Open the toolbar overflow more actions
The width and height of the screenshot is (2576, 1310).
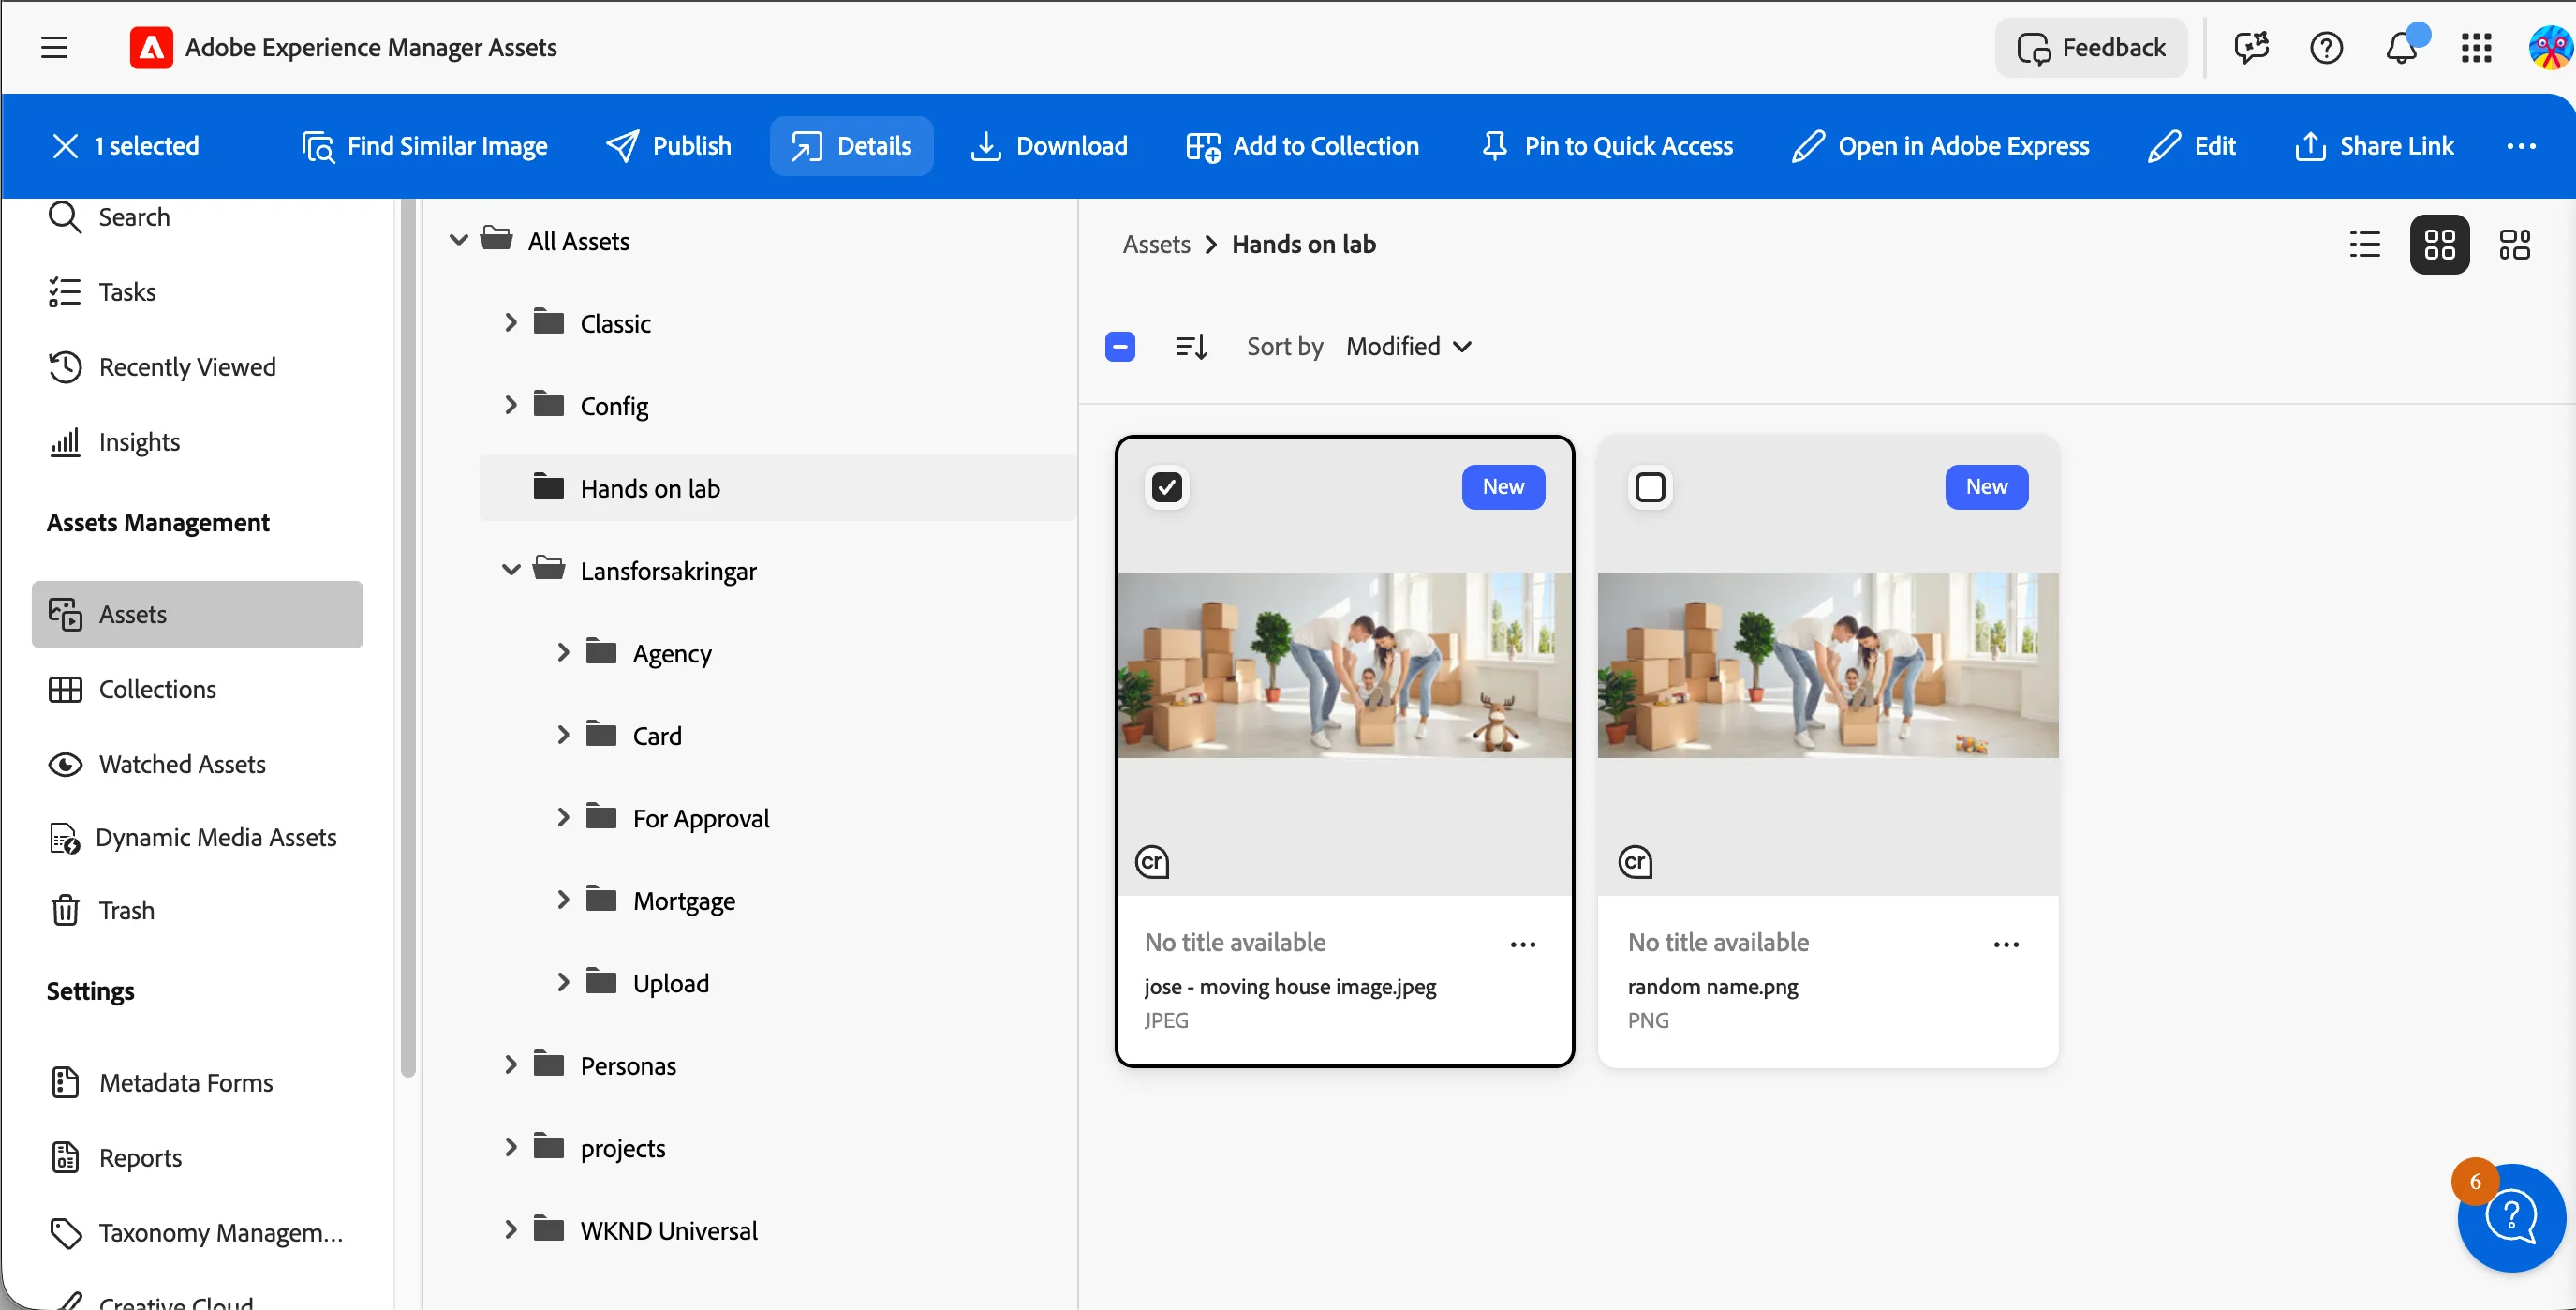[x=2521, y=146]
